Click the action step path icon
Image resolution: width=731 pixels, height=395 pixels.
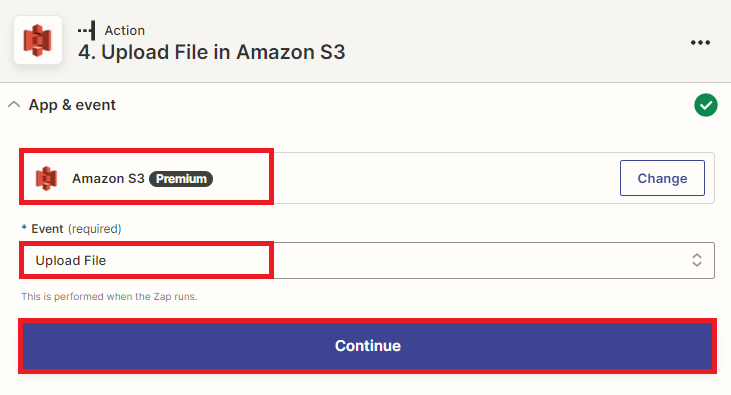click(x=87, y=30)
